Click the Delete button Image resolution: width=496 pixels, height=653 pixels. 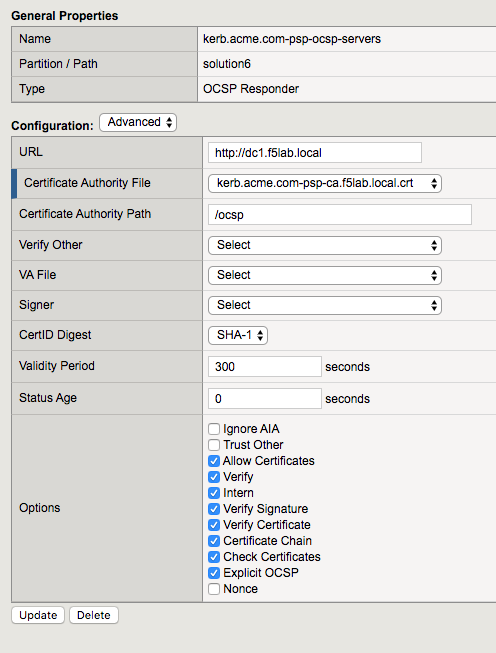tap(94, 615)
